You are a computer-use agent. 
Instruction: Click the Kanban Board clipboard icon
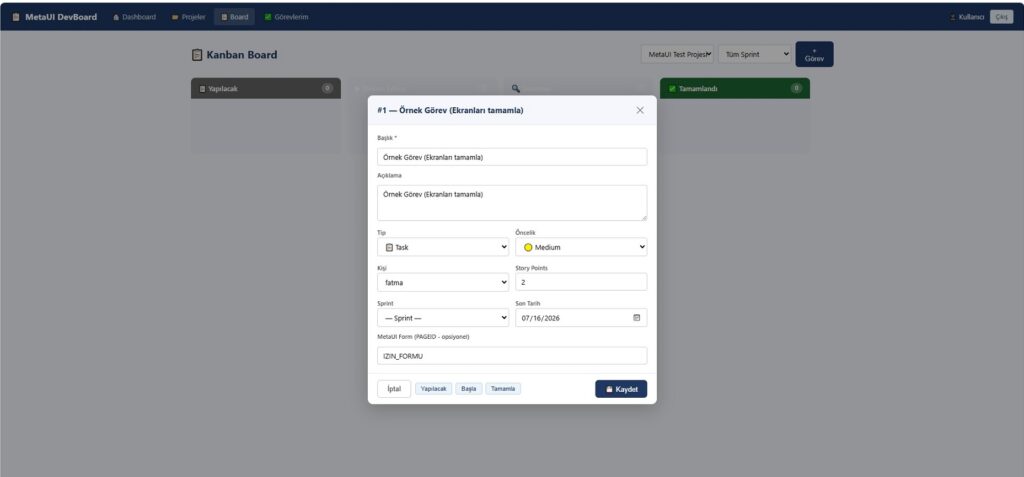pos(197,55)
